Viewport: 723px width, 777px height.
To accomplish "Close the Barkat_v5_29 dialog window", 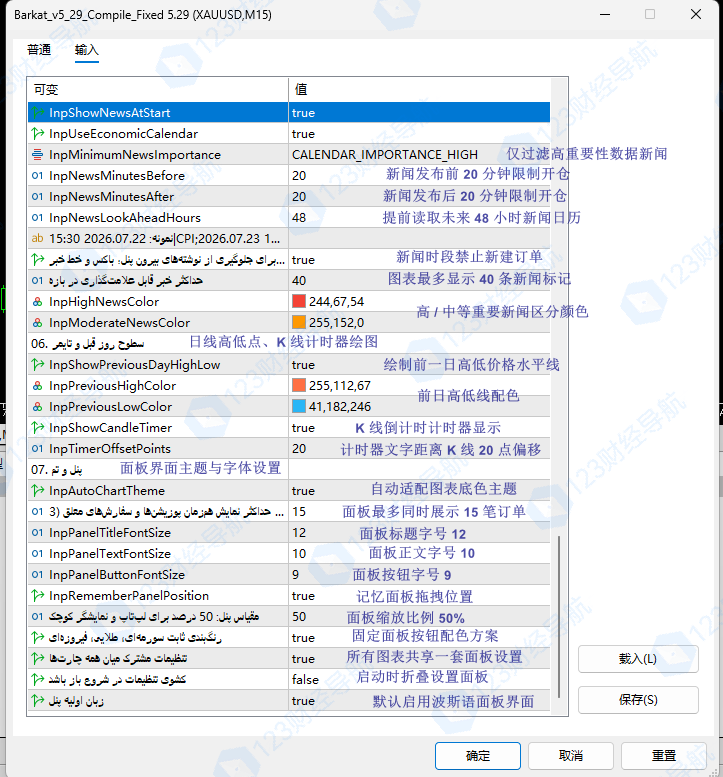I will pos(696,14).
